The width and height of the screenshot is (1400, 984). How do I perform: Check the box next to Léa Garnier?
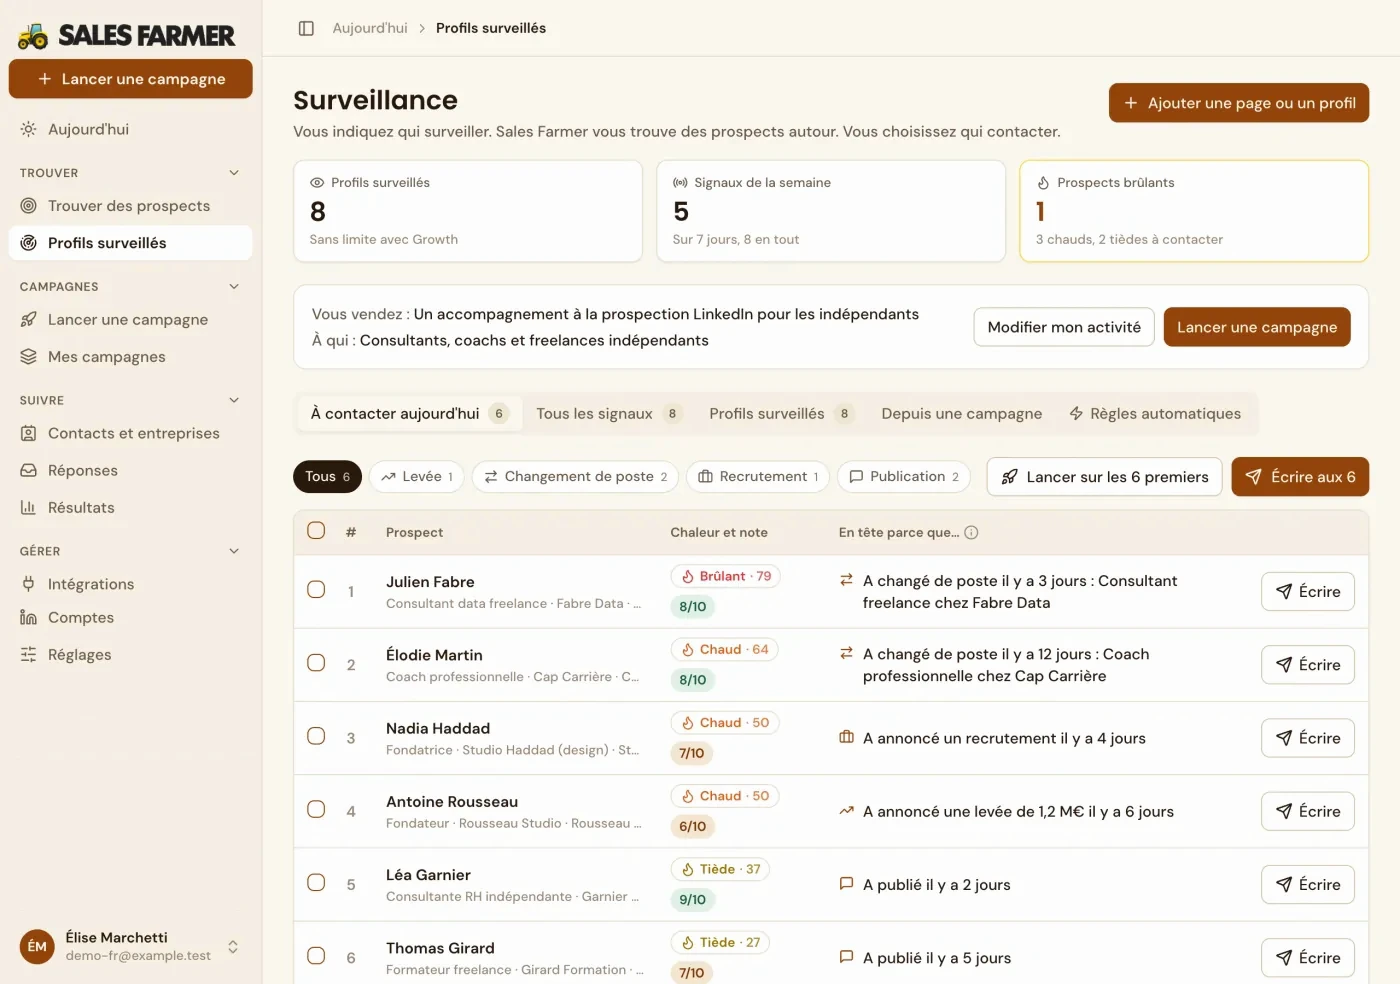pos(316,882)
